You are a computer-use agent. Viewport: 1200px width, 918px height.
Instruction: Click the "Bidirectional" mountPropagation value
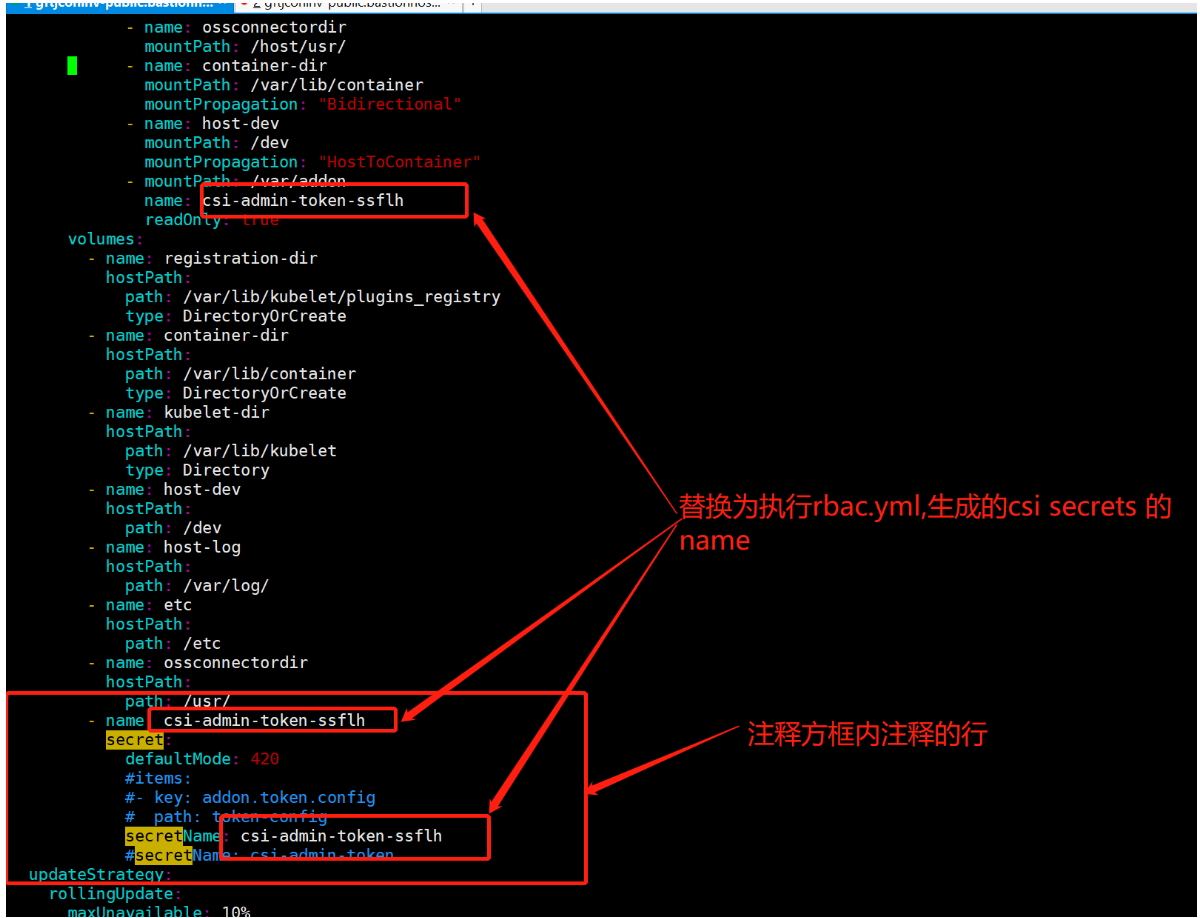(389, 104)
